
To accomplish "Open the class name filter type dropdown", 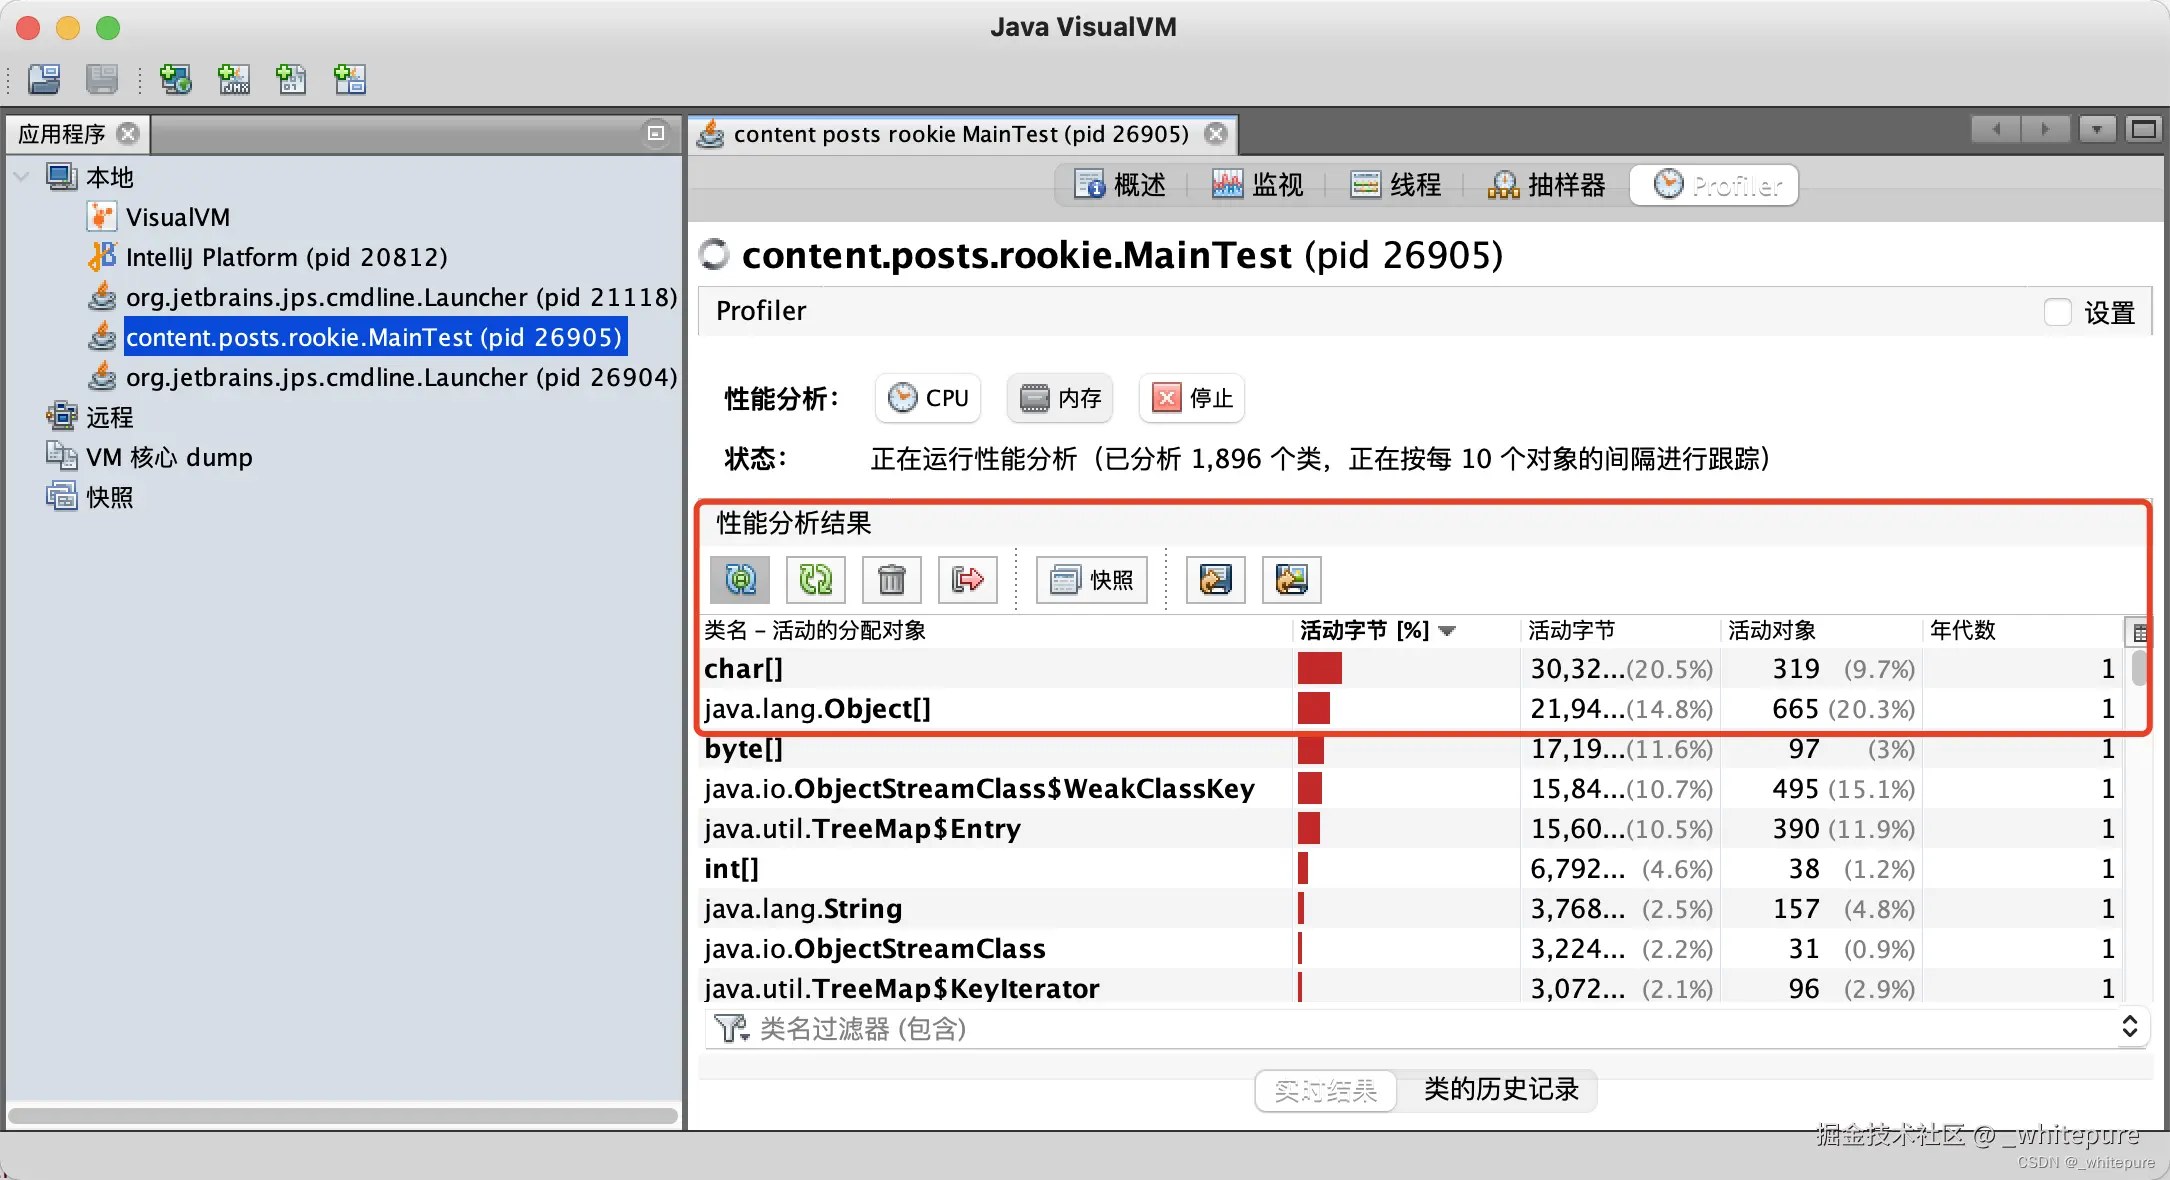I will pyautogui.click(x=733, y=1029).
